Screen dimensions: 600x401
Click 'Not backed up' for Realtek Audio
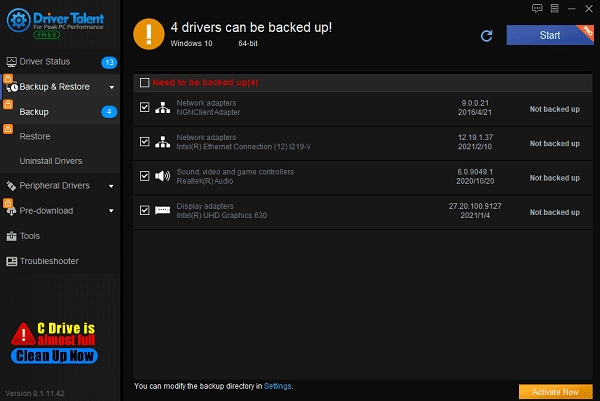tap(554, 178)
